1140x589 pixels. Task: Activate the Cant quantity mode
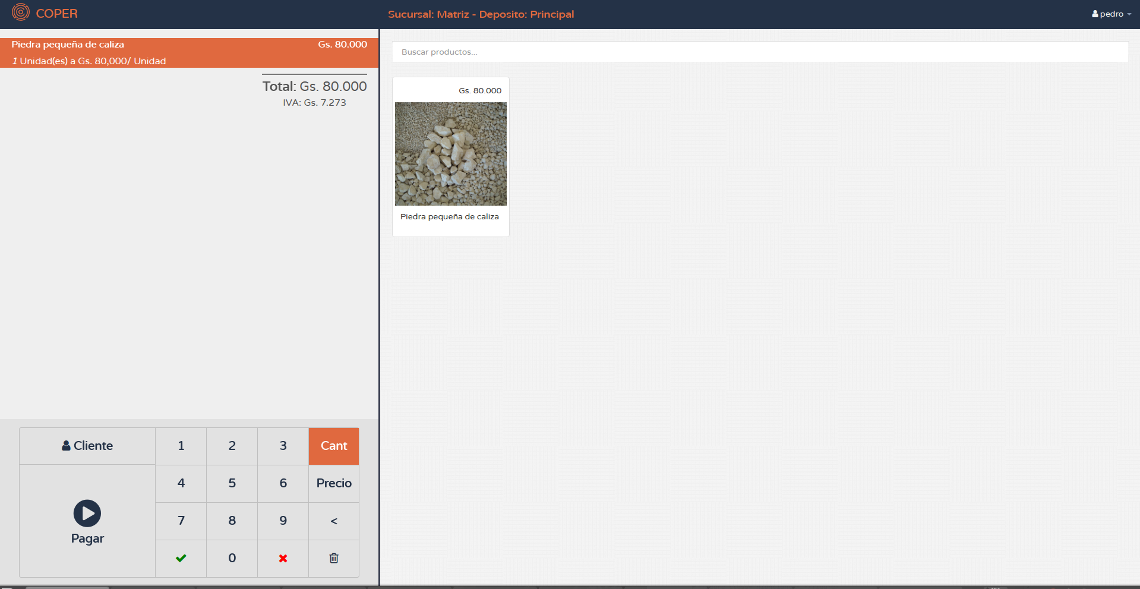tap(334, 446)
